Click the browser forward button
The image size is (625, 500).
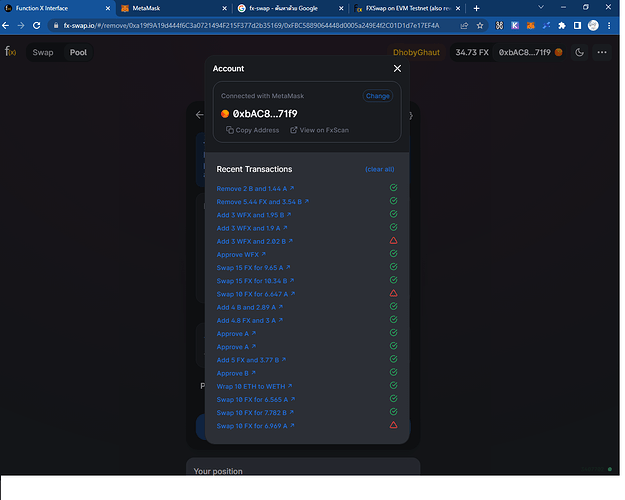click(x=21, y=26)
